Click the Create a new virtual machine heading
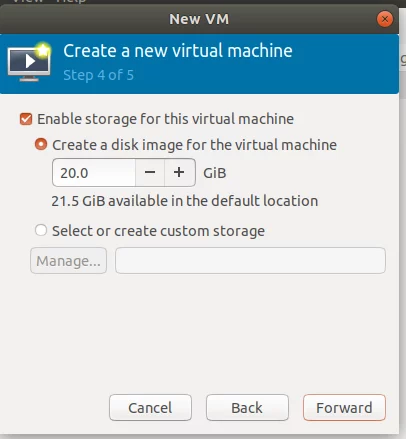This screenshot has width=406, height=439. 178,51
